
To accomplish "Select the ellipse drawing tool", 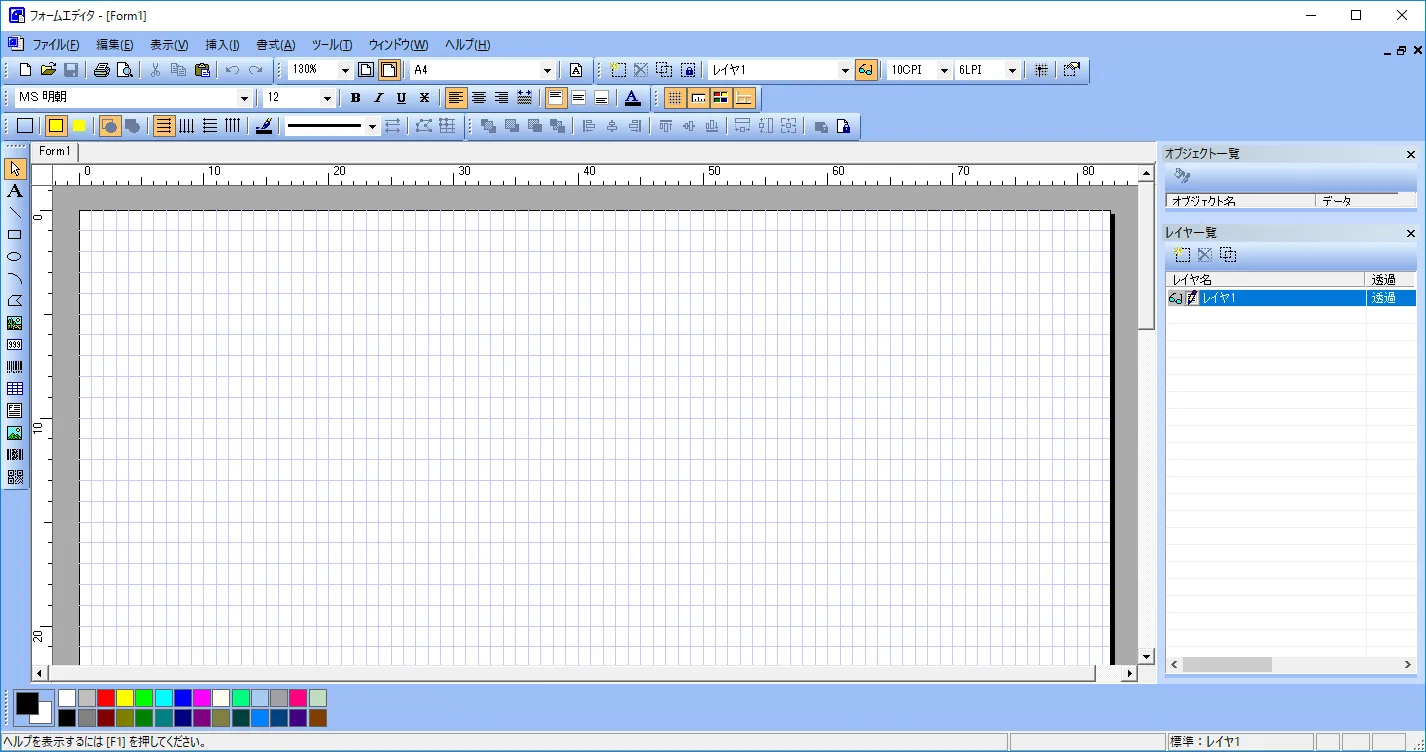I will 15,256.
